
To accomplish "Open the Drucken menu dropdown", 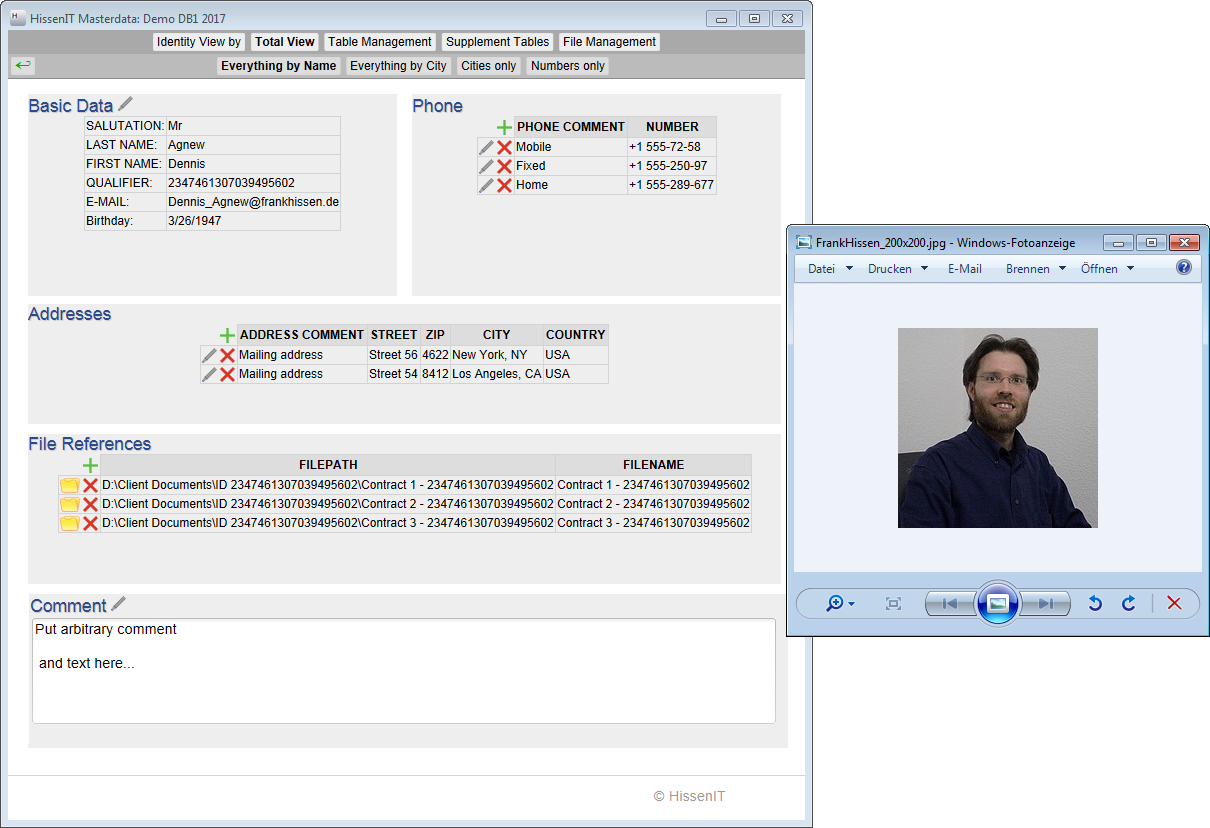I will 898,269.
